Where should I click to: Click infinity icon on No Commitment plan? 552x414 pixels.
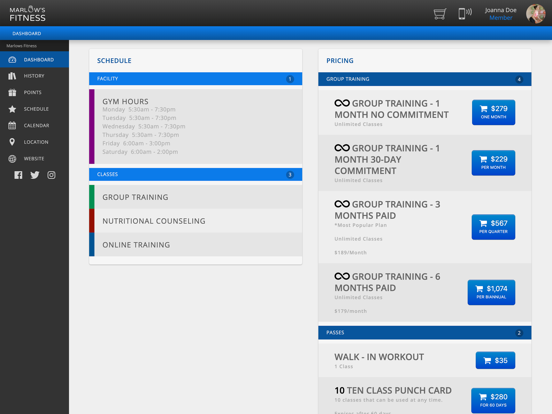pyautogui.click(x=342, y=103)
